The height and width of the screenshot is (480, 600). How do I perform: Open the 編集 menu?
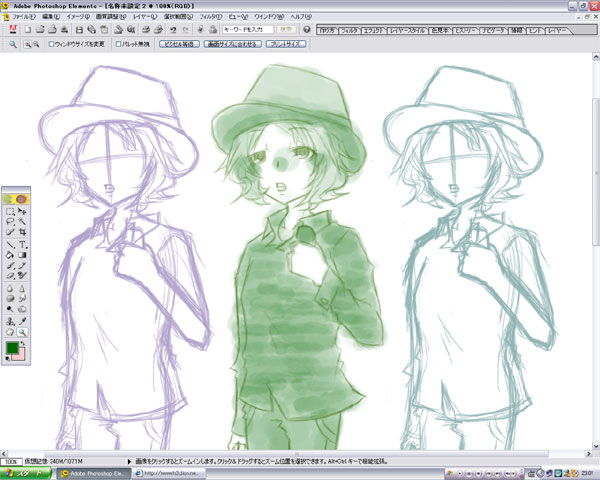51,17
